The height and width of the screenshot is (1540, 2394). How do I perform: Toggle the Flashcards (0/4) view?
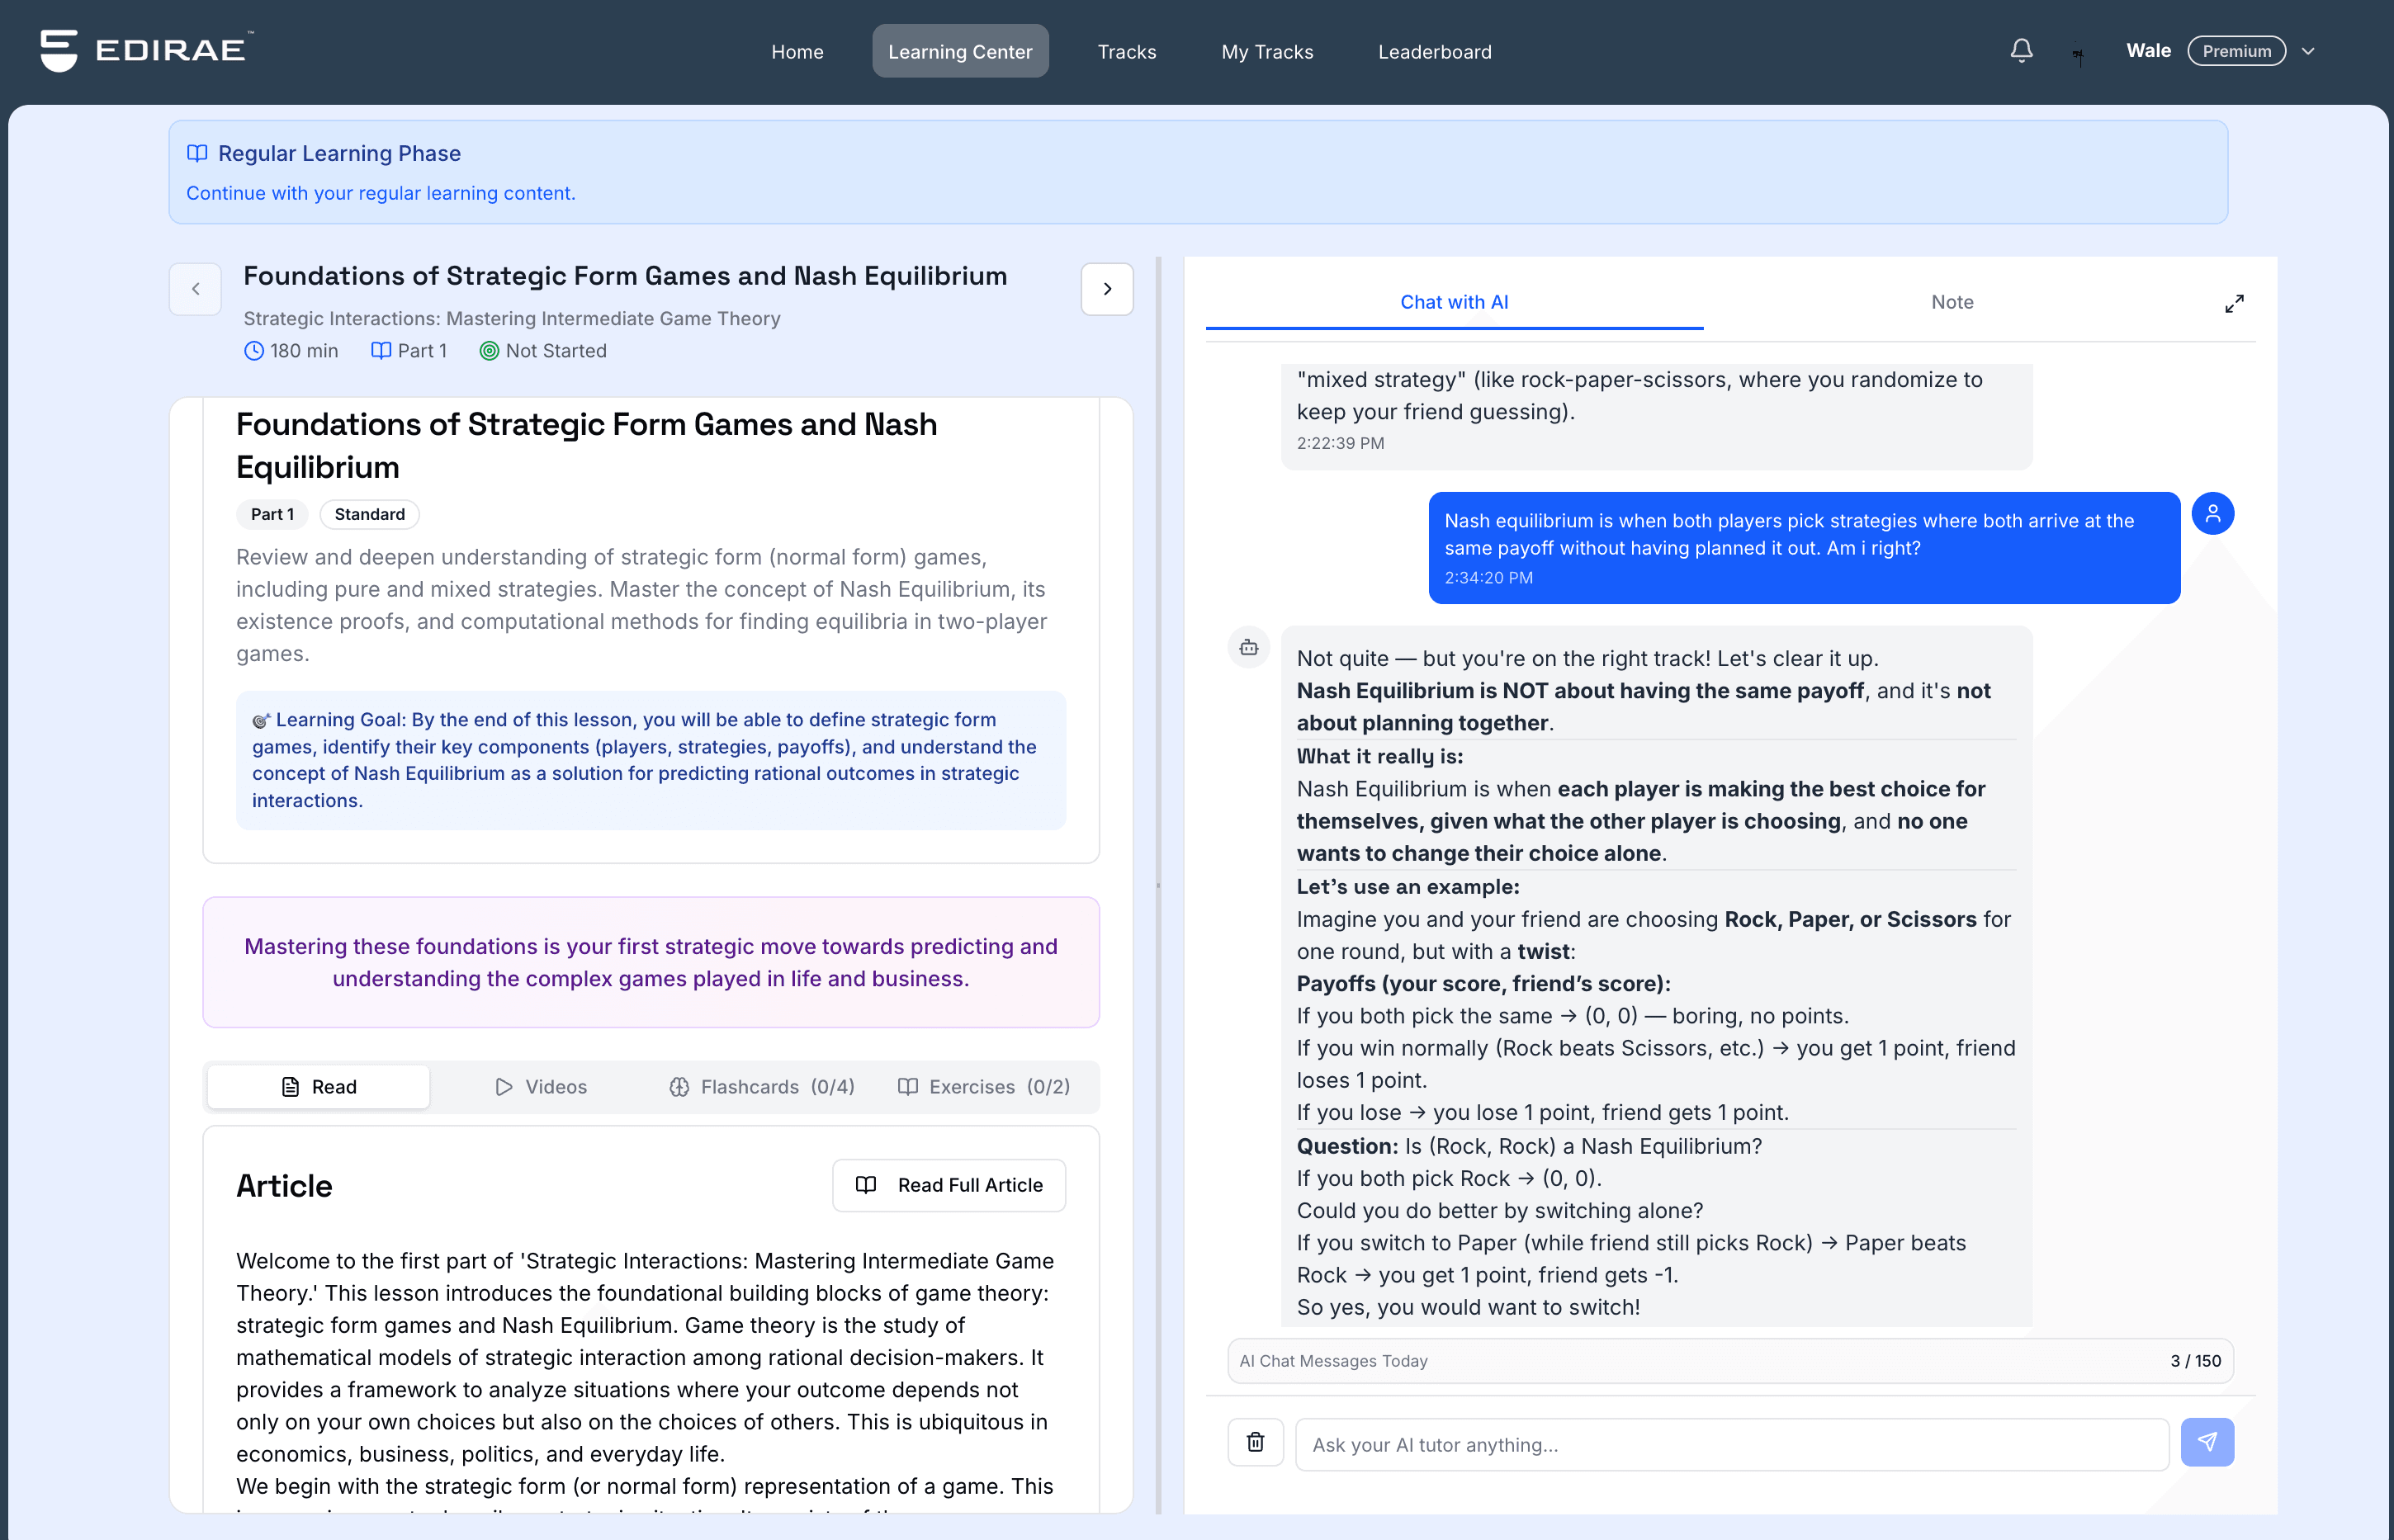(x=762, y=1087)
